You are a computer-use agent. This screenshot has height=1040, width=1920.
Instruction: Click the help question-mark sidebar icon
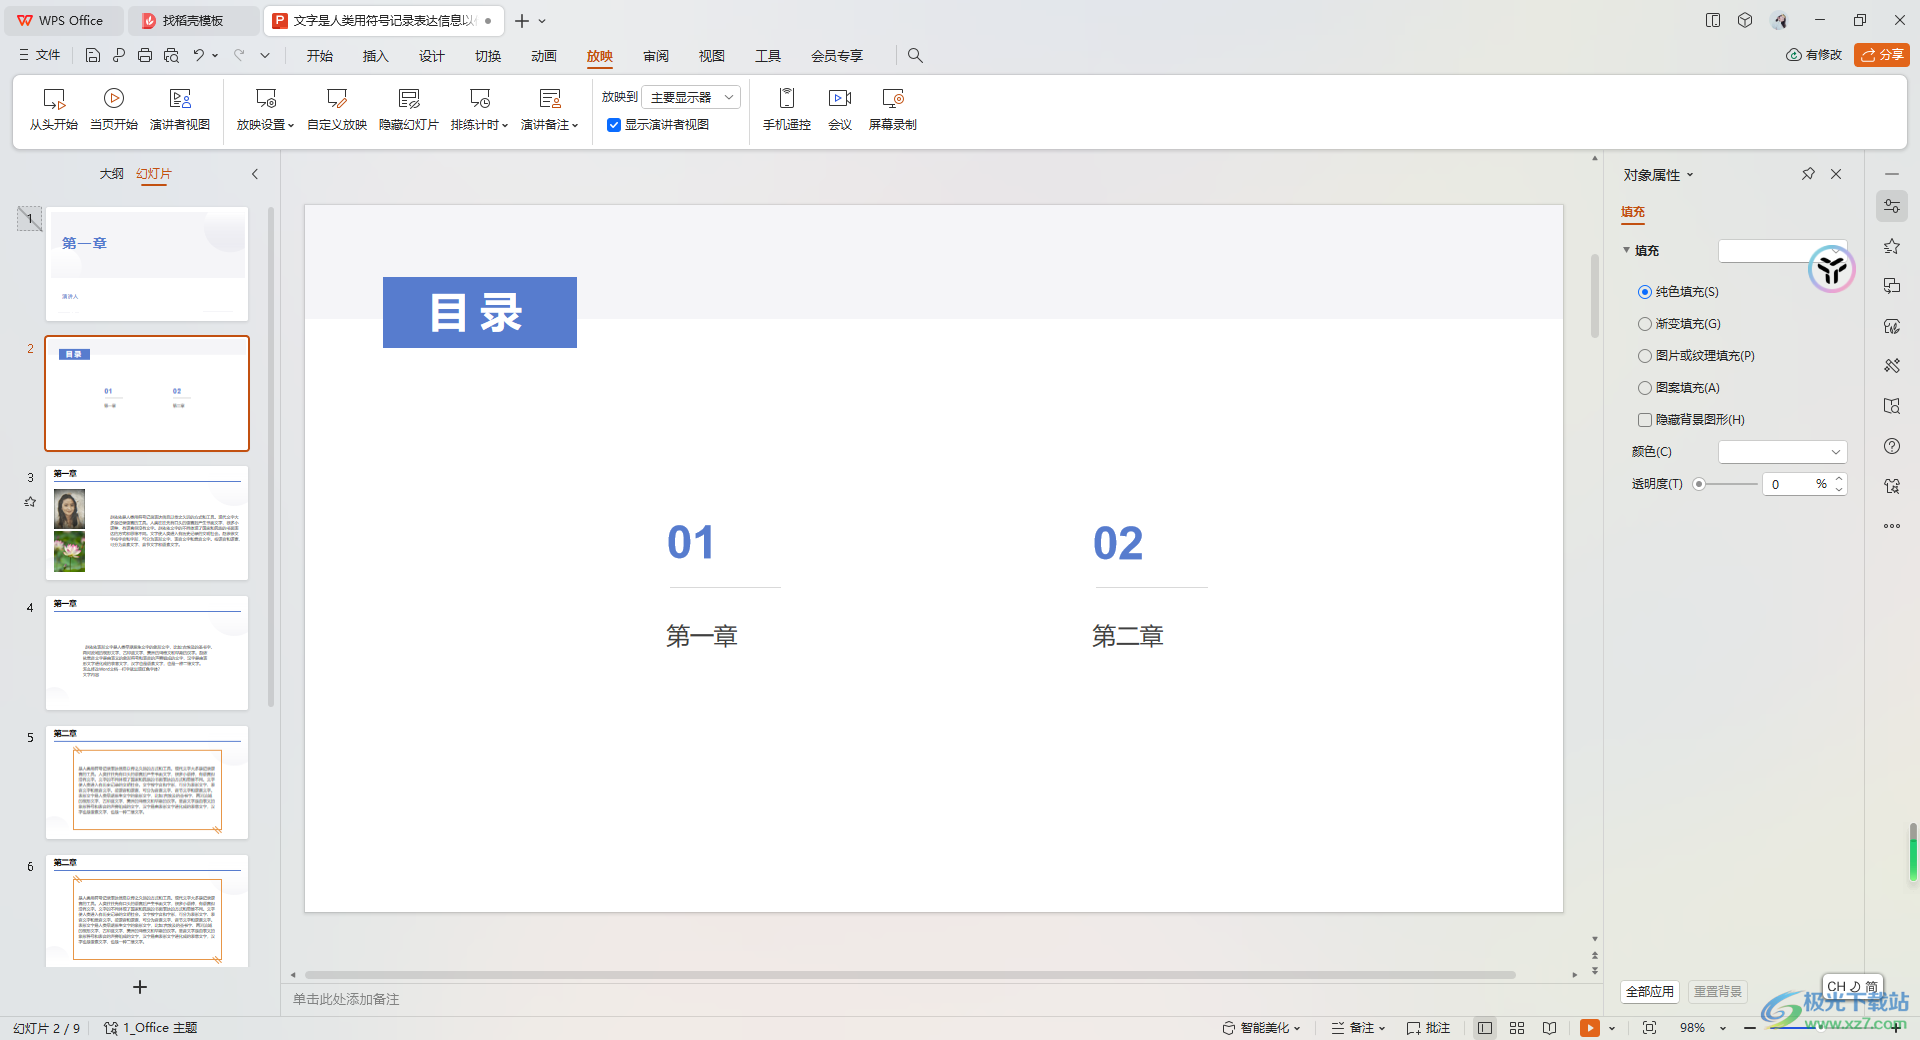pyautogui.click(x=1892, y=446)
